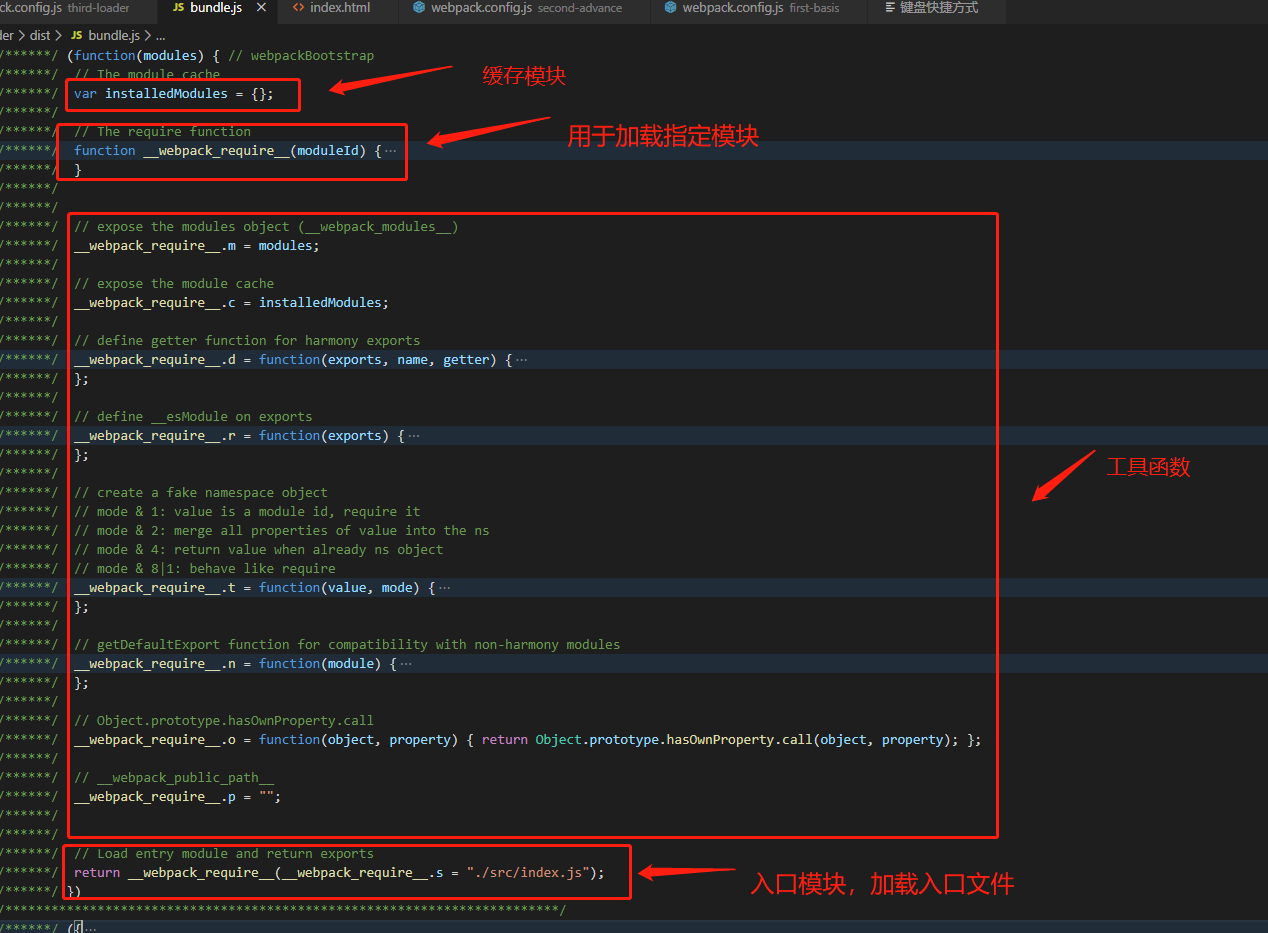
Task: Unfold the __webpack_require__.d function ellipsis
Action: (x=521, y=359)
